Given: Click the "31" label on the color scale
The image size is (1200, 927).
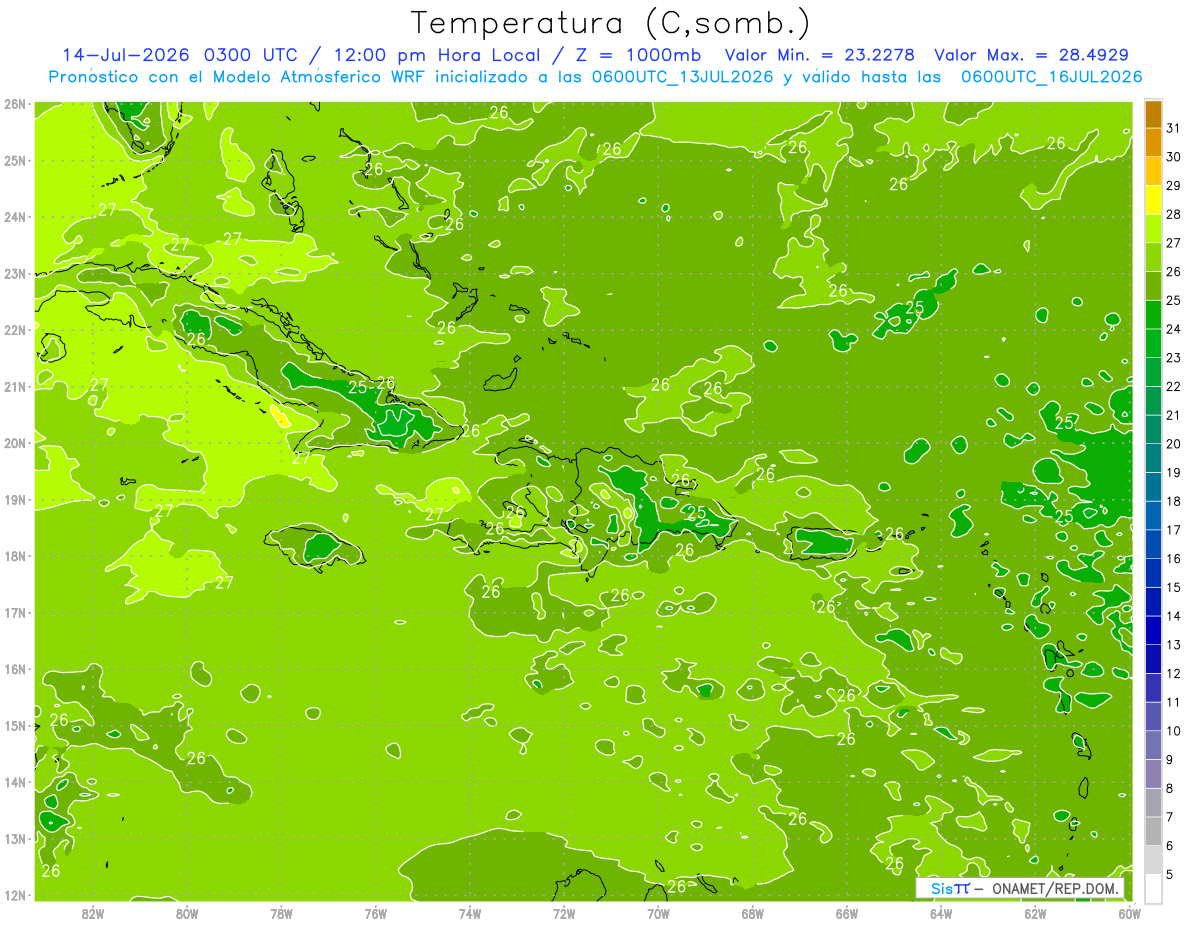Looking at the screenshot, I should pyautogui.click(x=1174, y=128).
